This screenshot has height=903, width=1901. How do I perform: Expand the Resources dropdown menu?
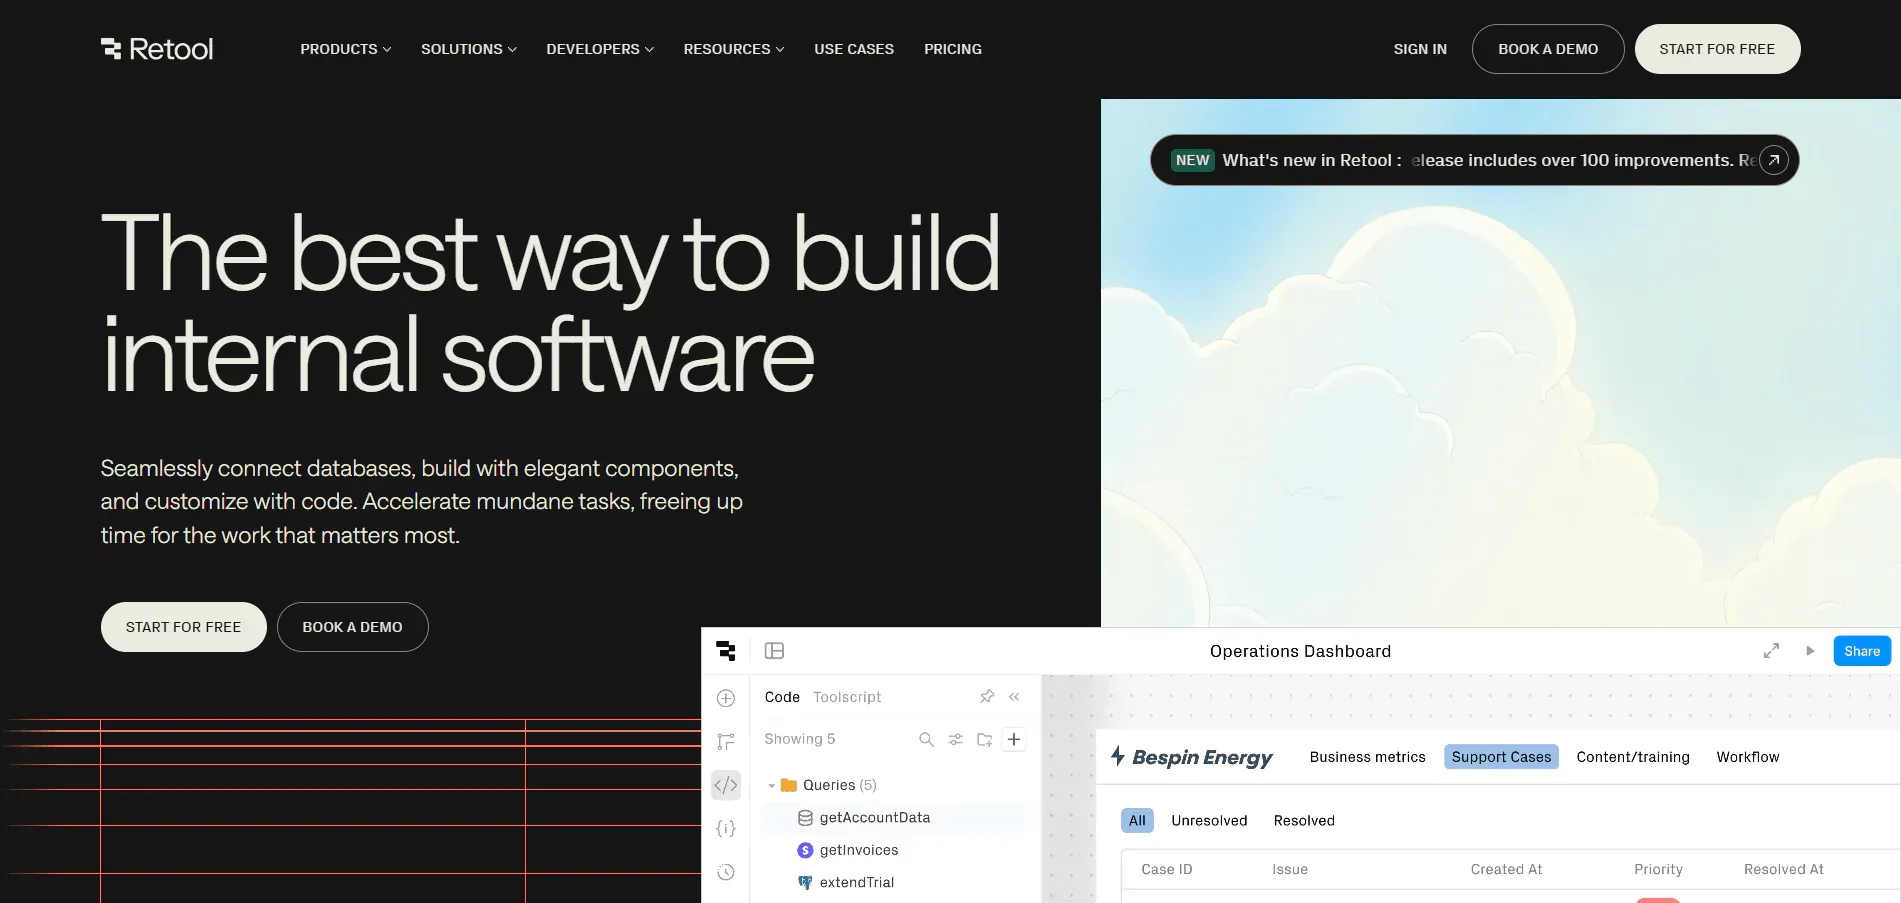[734, 49]
